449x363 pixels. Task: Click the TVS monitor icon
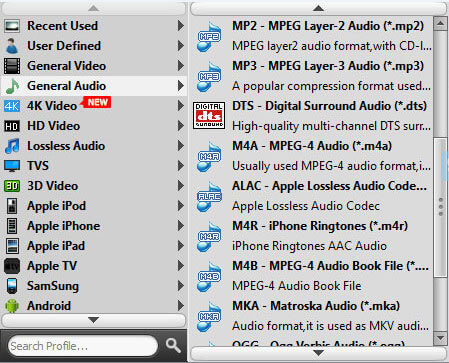[x=12, y=166]
